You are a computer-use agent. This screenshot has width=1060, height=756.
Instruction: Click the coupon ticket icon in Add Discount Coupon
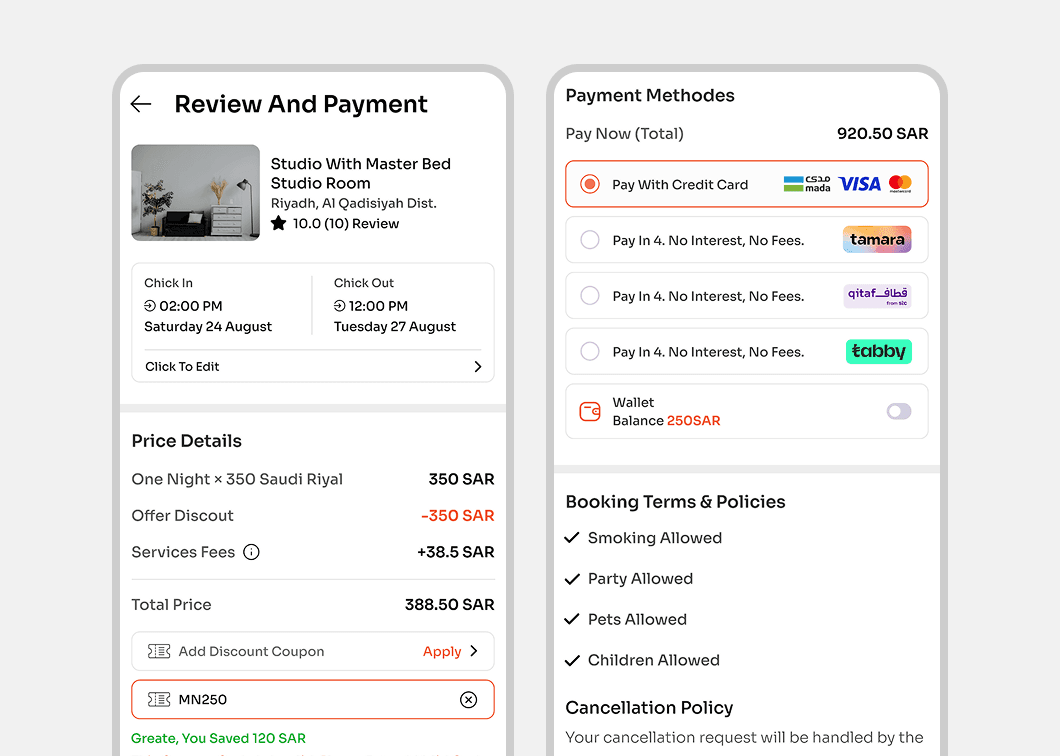point(159,651)
